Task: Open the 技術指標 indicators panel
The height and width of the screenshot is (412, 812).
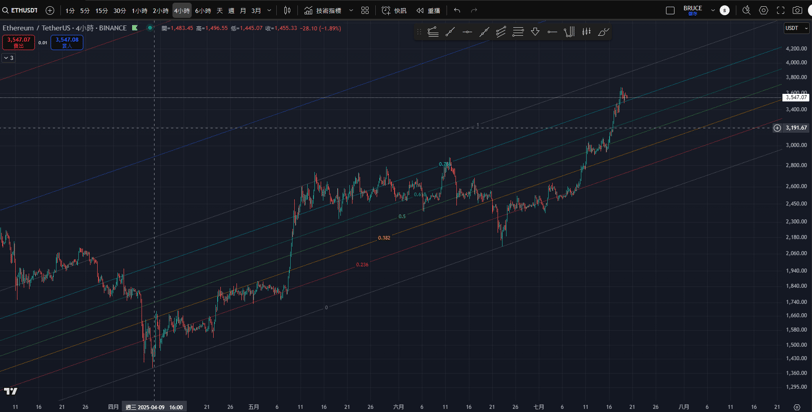Action: pos(323,10)
